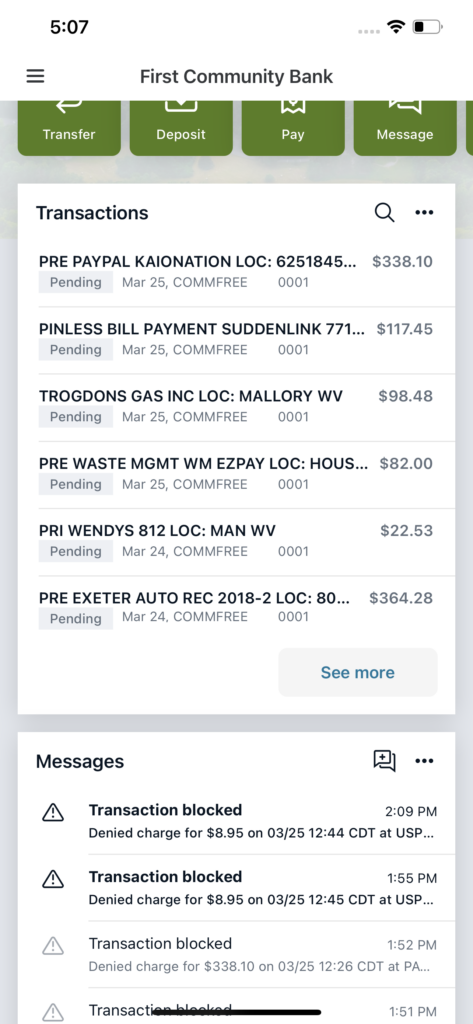Select Trogdons Gas Inc $98.48 transaction
Viewport: 473px width, 1024px height.
point(236,407)
